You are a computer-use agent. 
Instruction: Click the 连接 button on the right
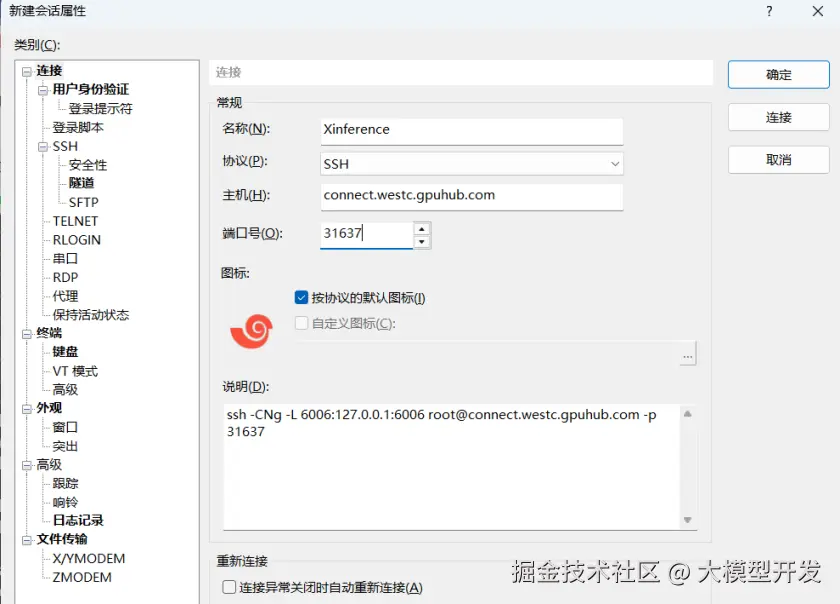point(778,117)
